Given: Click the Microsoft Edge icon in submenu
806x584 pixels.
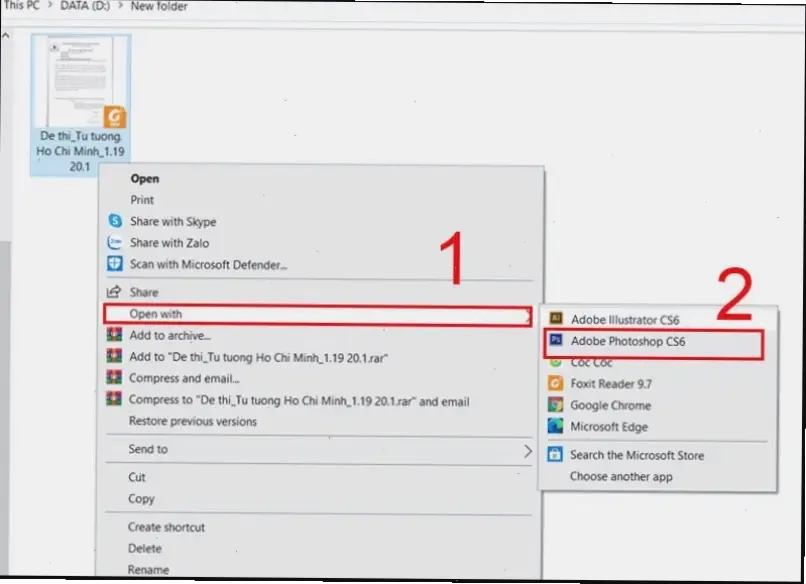Looking at the screenshot, I should tap(554, 427).
